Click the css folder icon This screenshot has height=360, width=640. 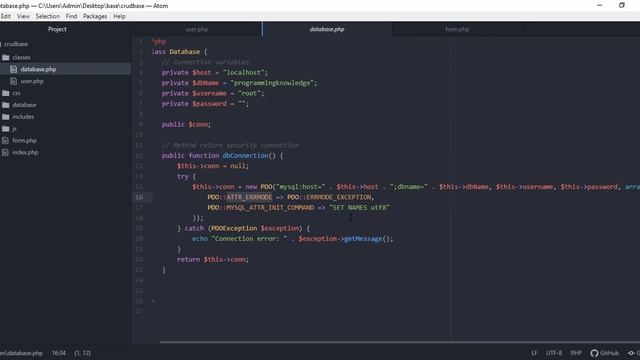[x=6, y=93]
